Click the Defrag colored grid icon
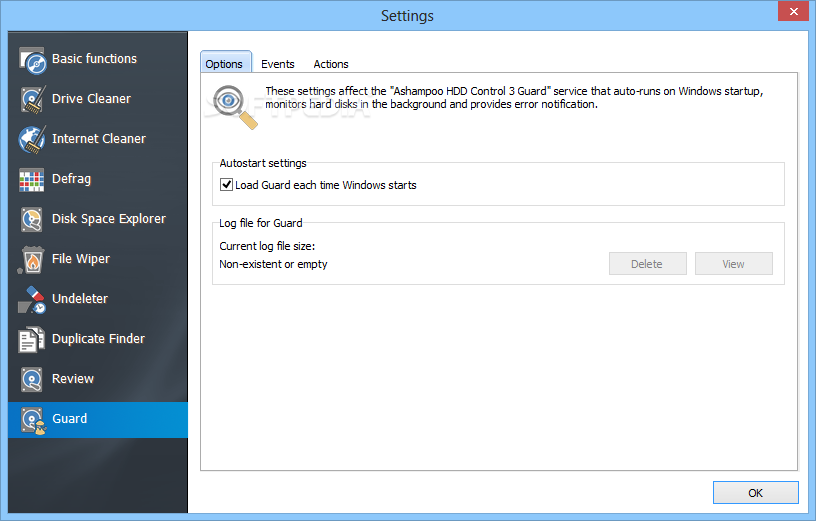 point(32,180)
